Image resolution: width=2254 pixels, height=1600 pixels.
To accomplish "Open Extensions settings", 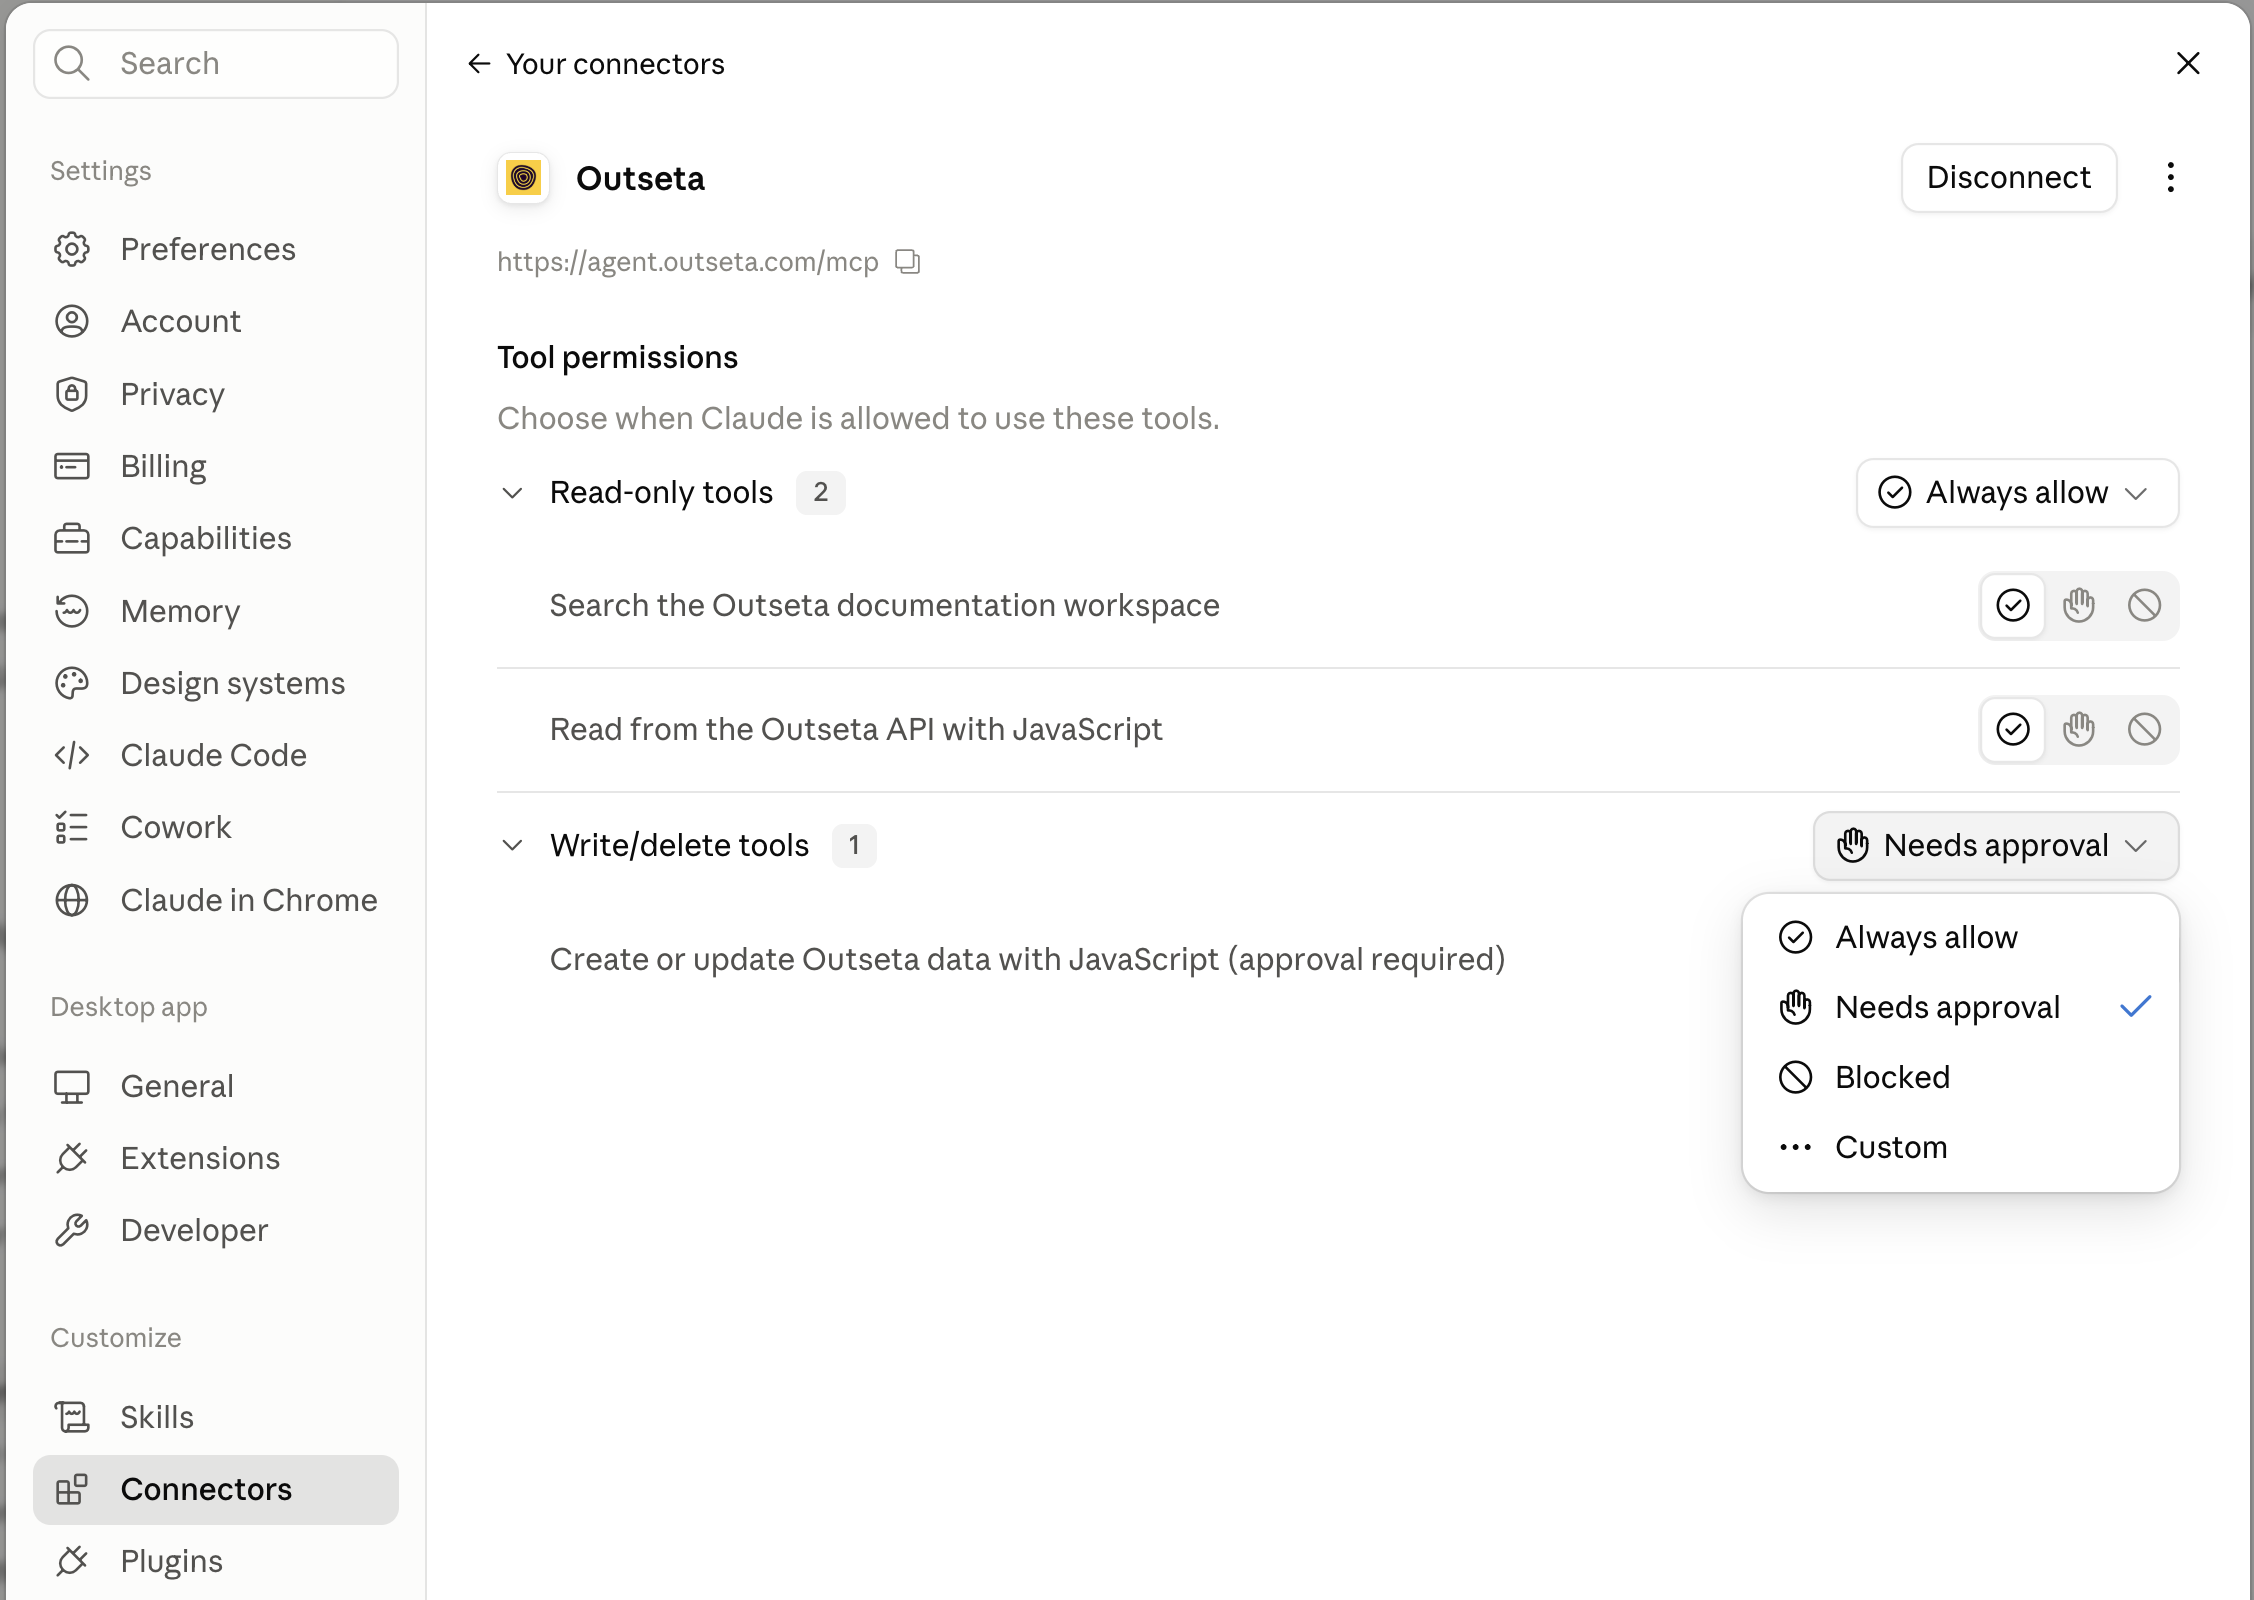I will [x=216, y=1158].
